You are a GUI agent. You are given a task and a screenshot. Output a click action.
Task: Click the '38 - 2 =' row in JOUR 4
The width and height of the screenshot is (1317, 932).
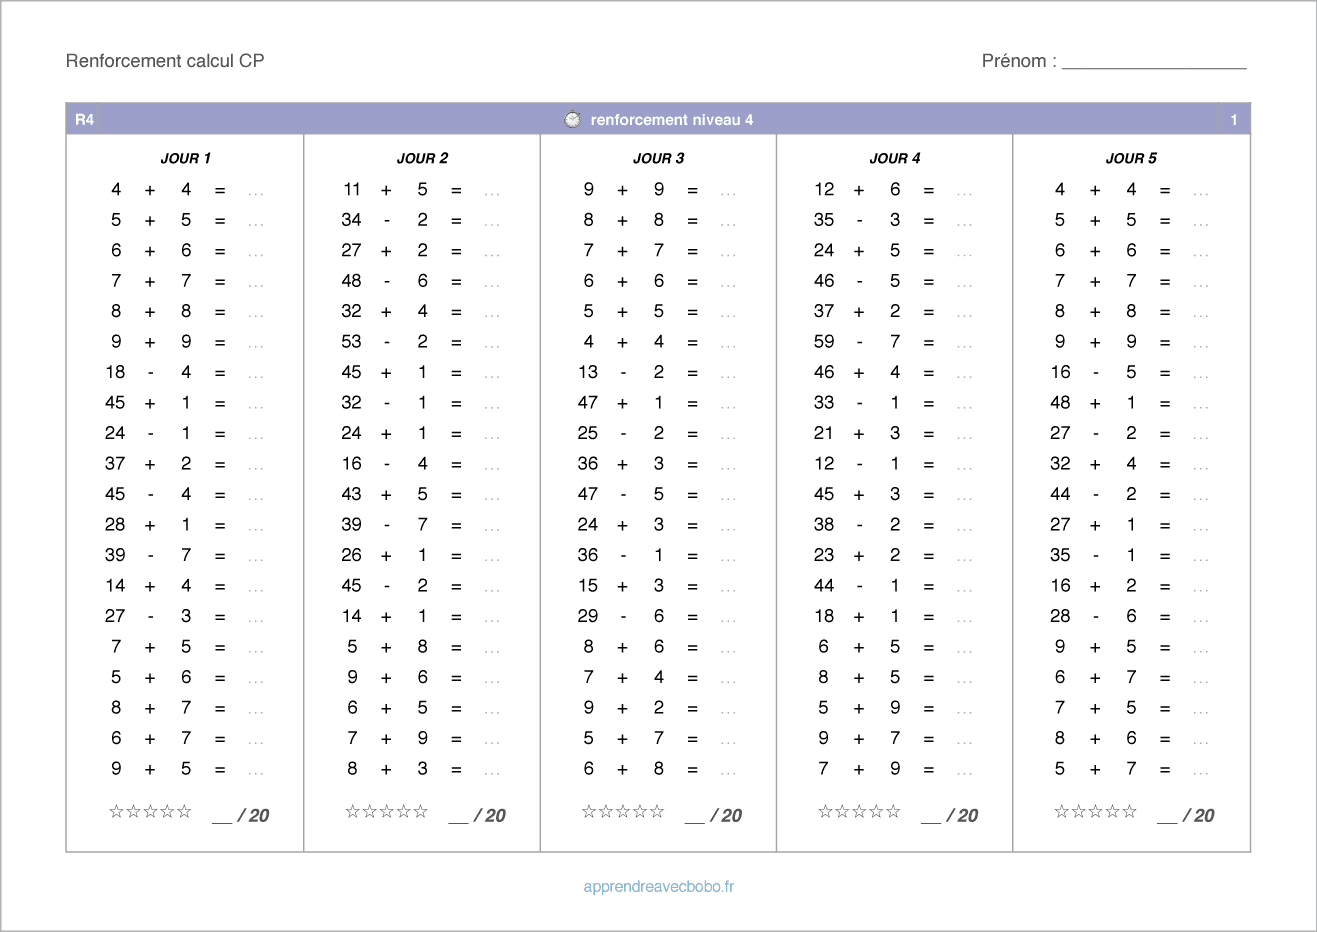coord(893,525)
